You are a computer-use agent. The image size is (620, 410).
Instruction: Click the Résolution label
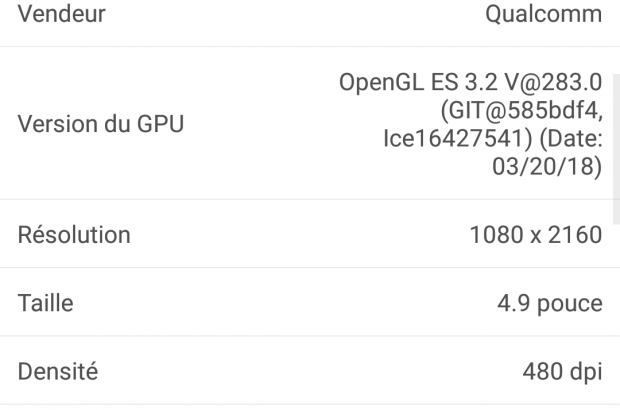tap(75, 236)
